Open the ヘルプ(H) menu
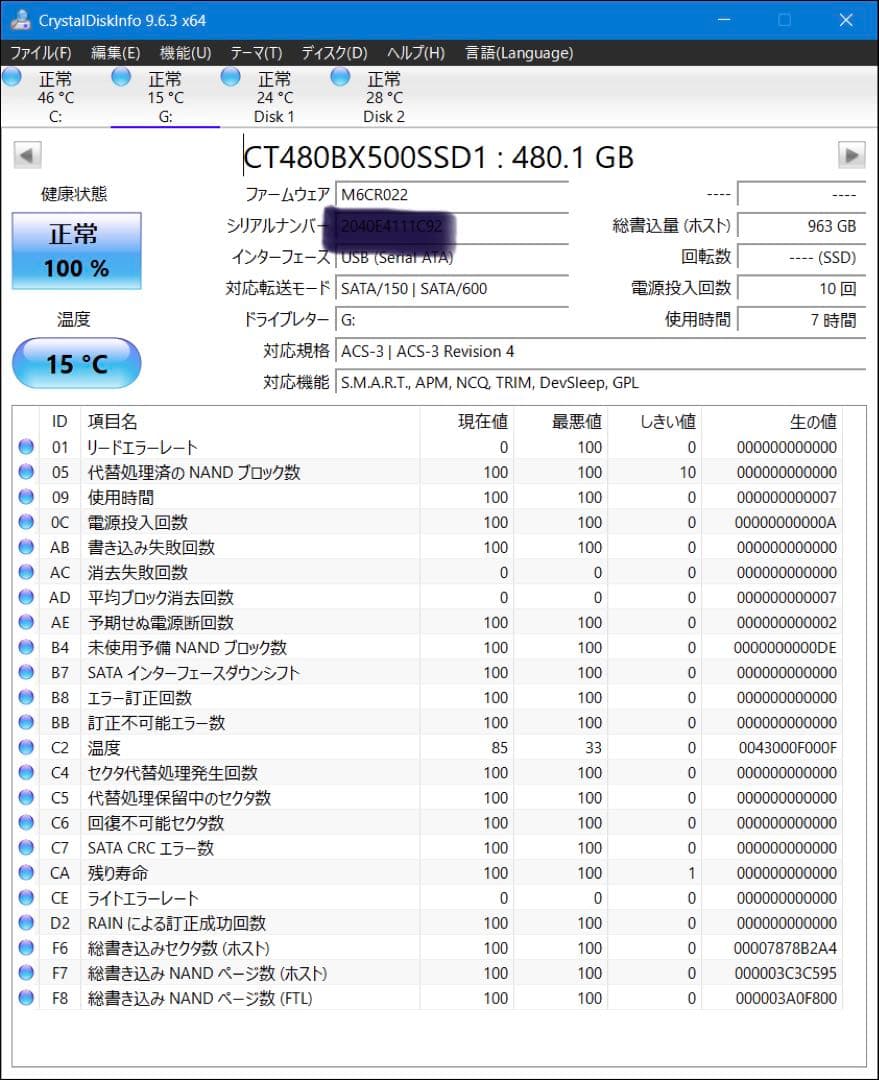 [x=415, y=53]
